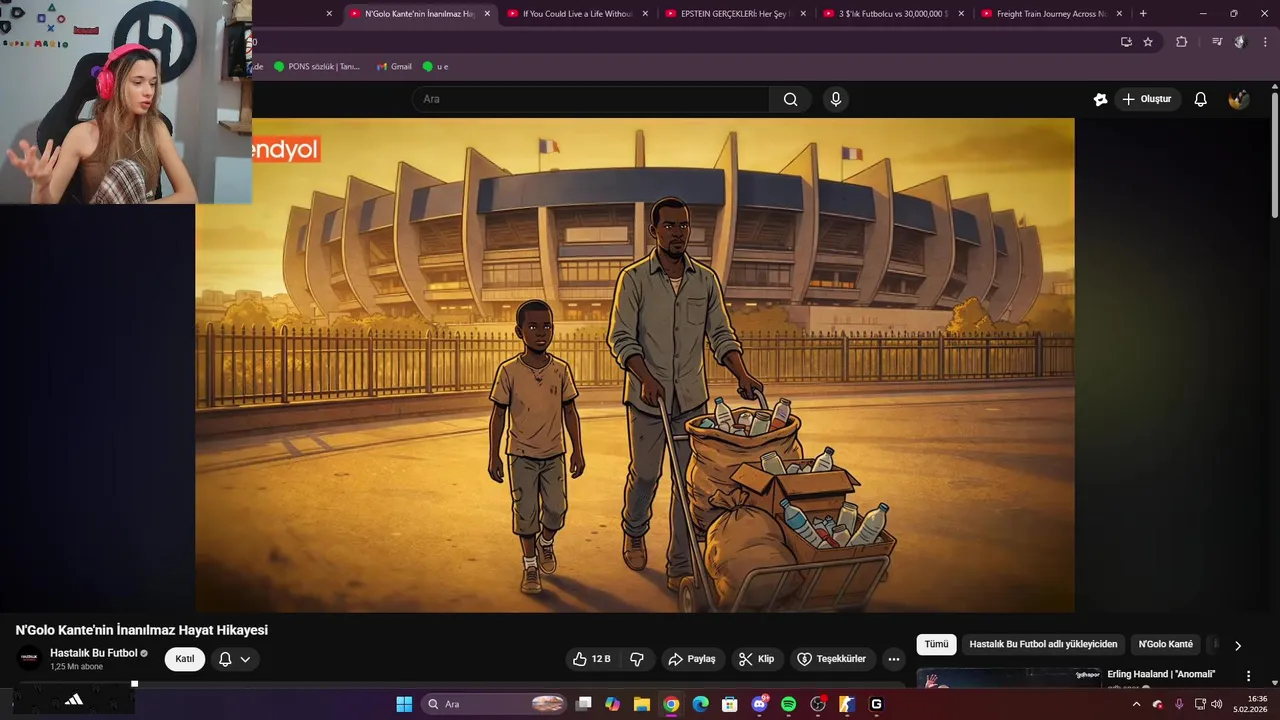Open Chrome three-dot menu
The height and width of the screenshot is (720, 1280).
click(1266, 42)
